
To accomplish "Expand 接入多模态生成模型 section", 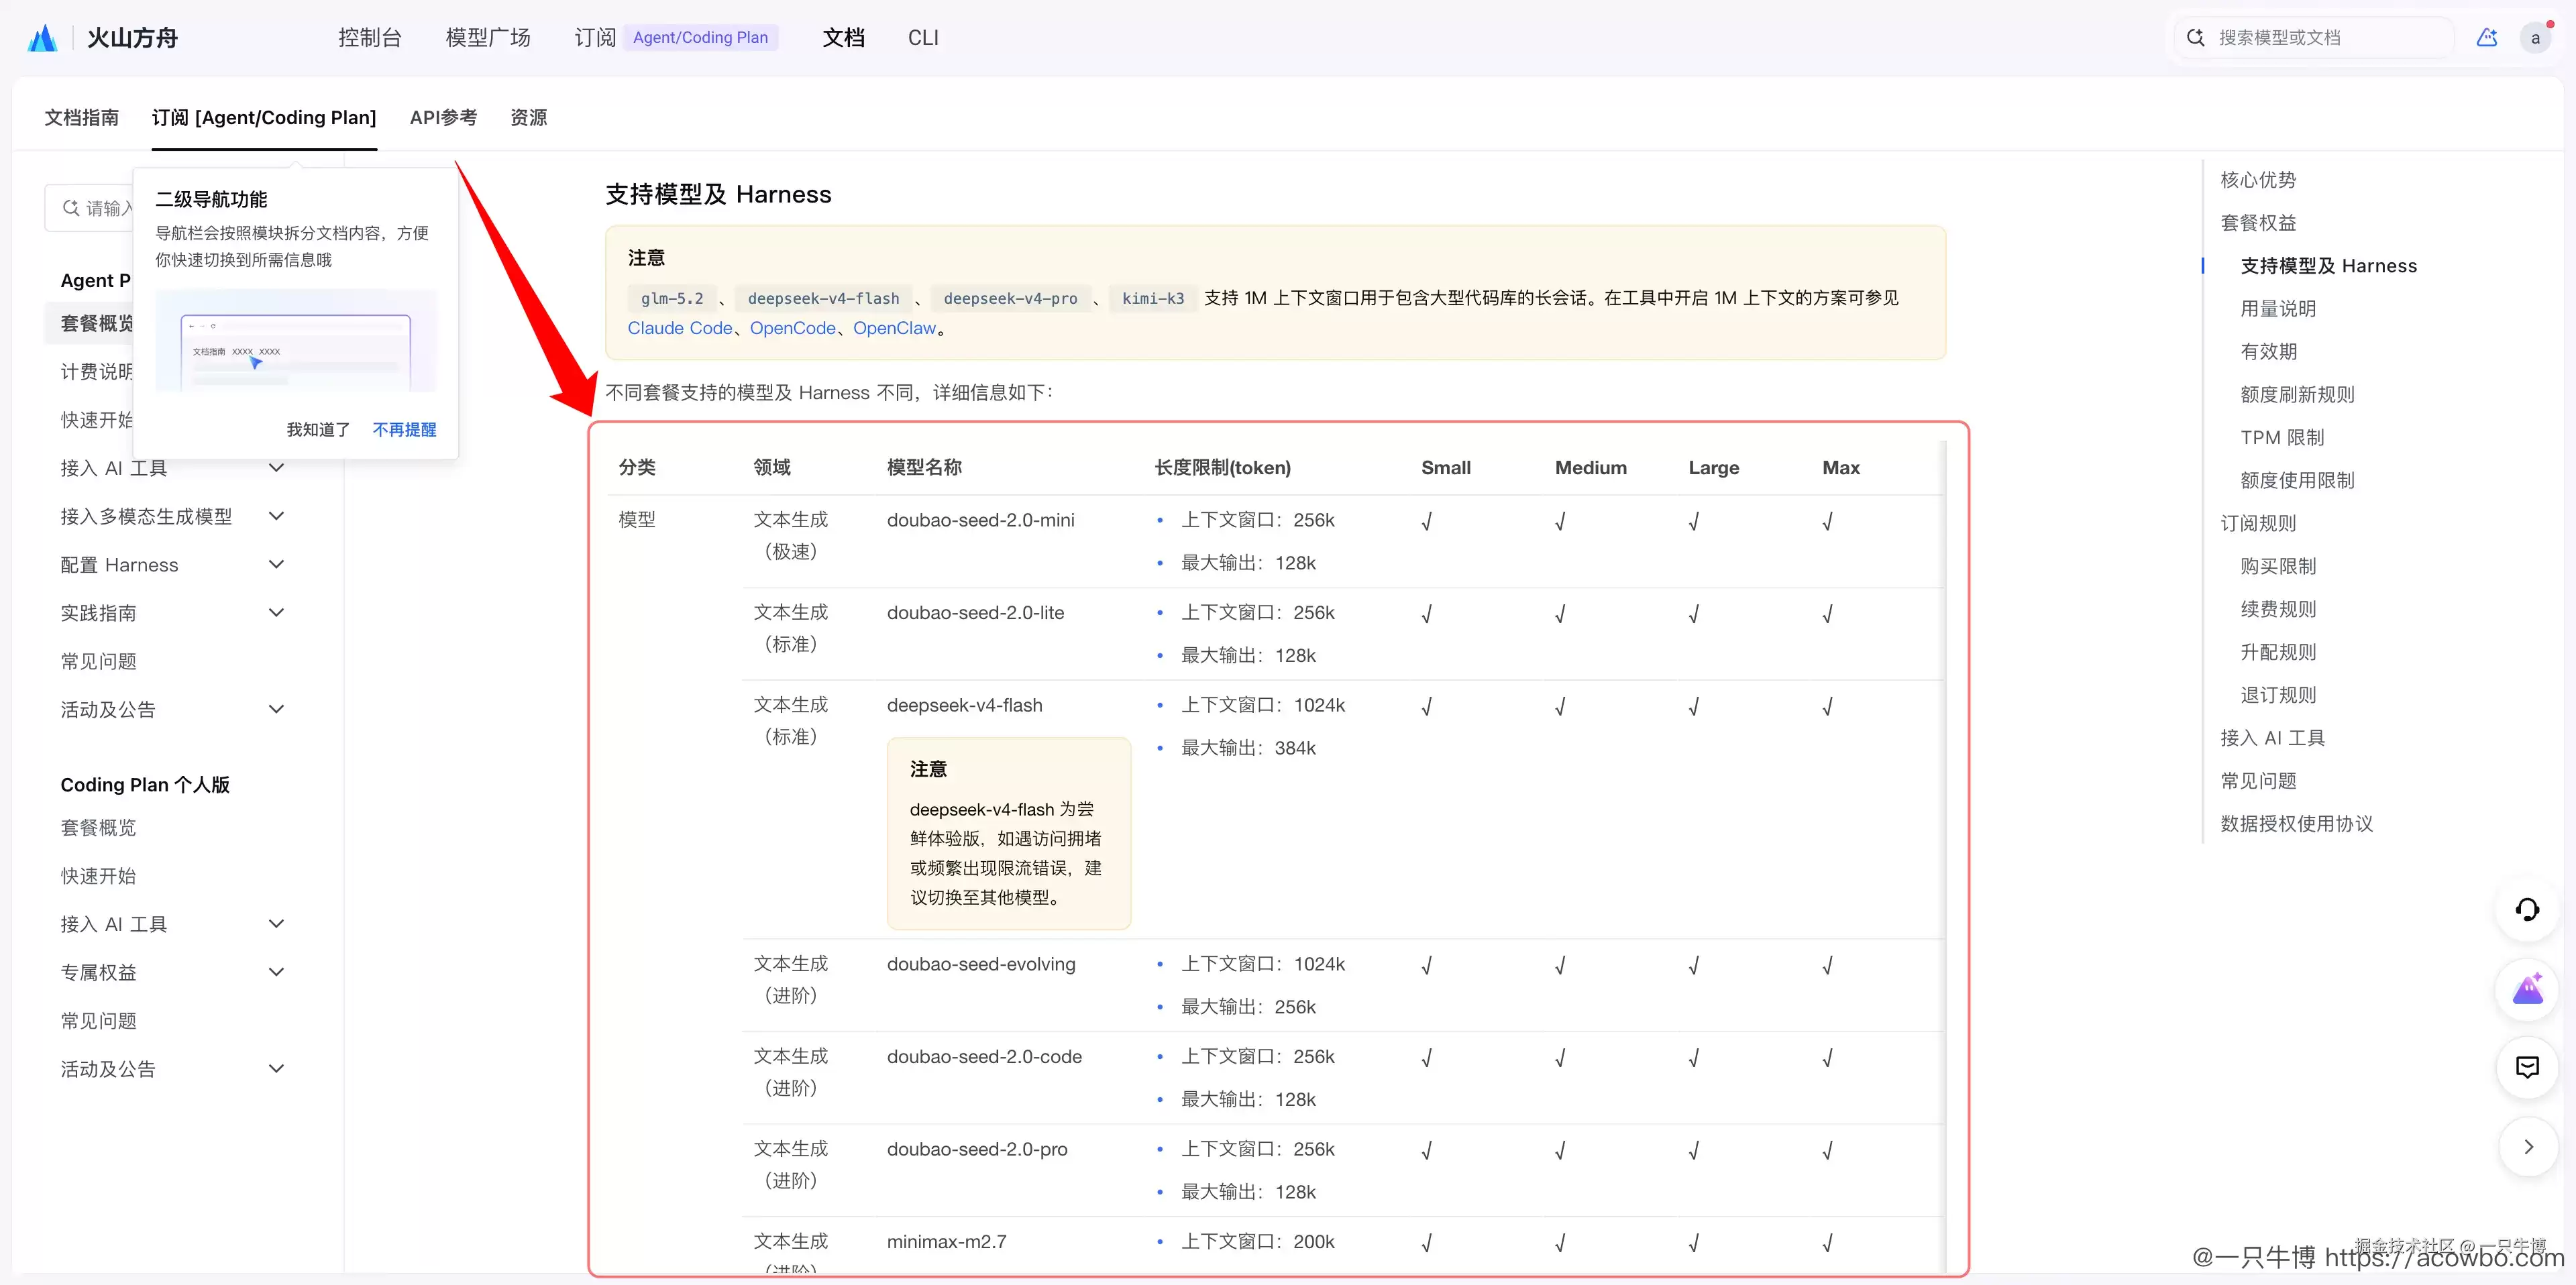I will (x=172, y=516).
